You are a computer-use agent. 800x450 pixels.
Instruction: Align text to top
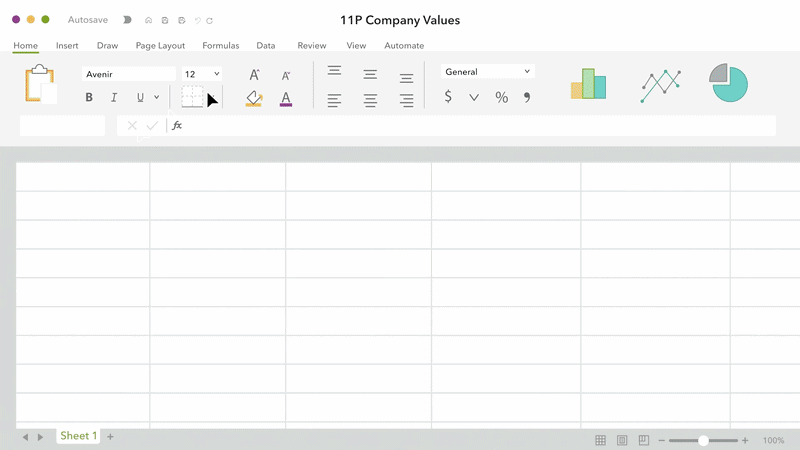(x=334, y=70)
